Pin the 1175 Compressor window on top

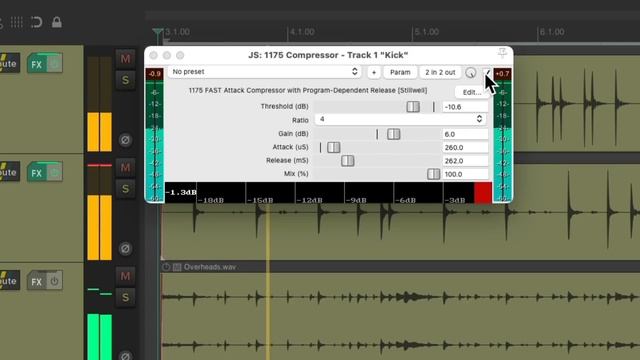(502, 53)
